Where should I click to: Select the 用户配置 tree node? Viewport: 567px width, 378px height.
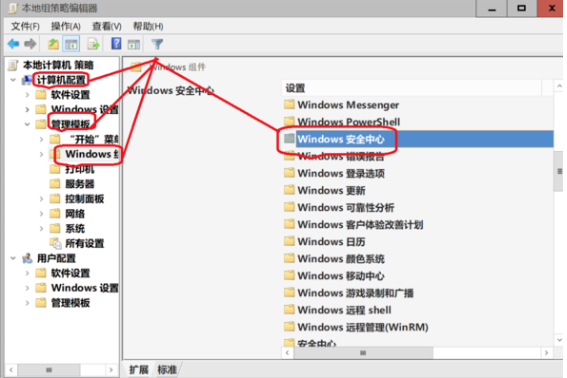point(56,258)
